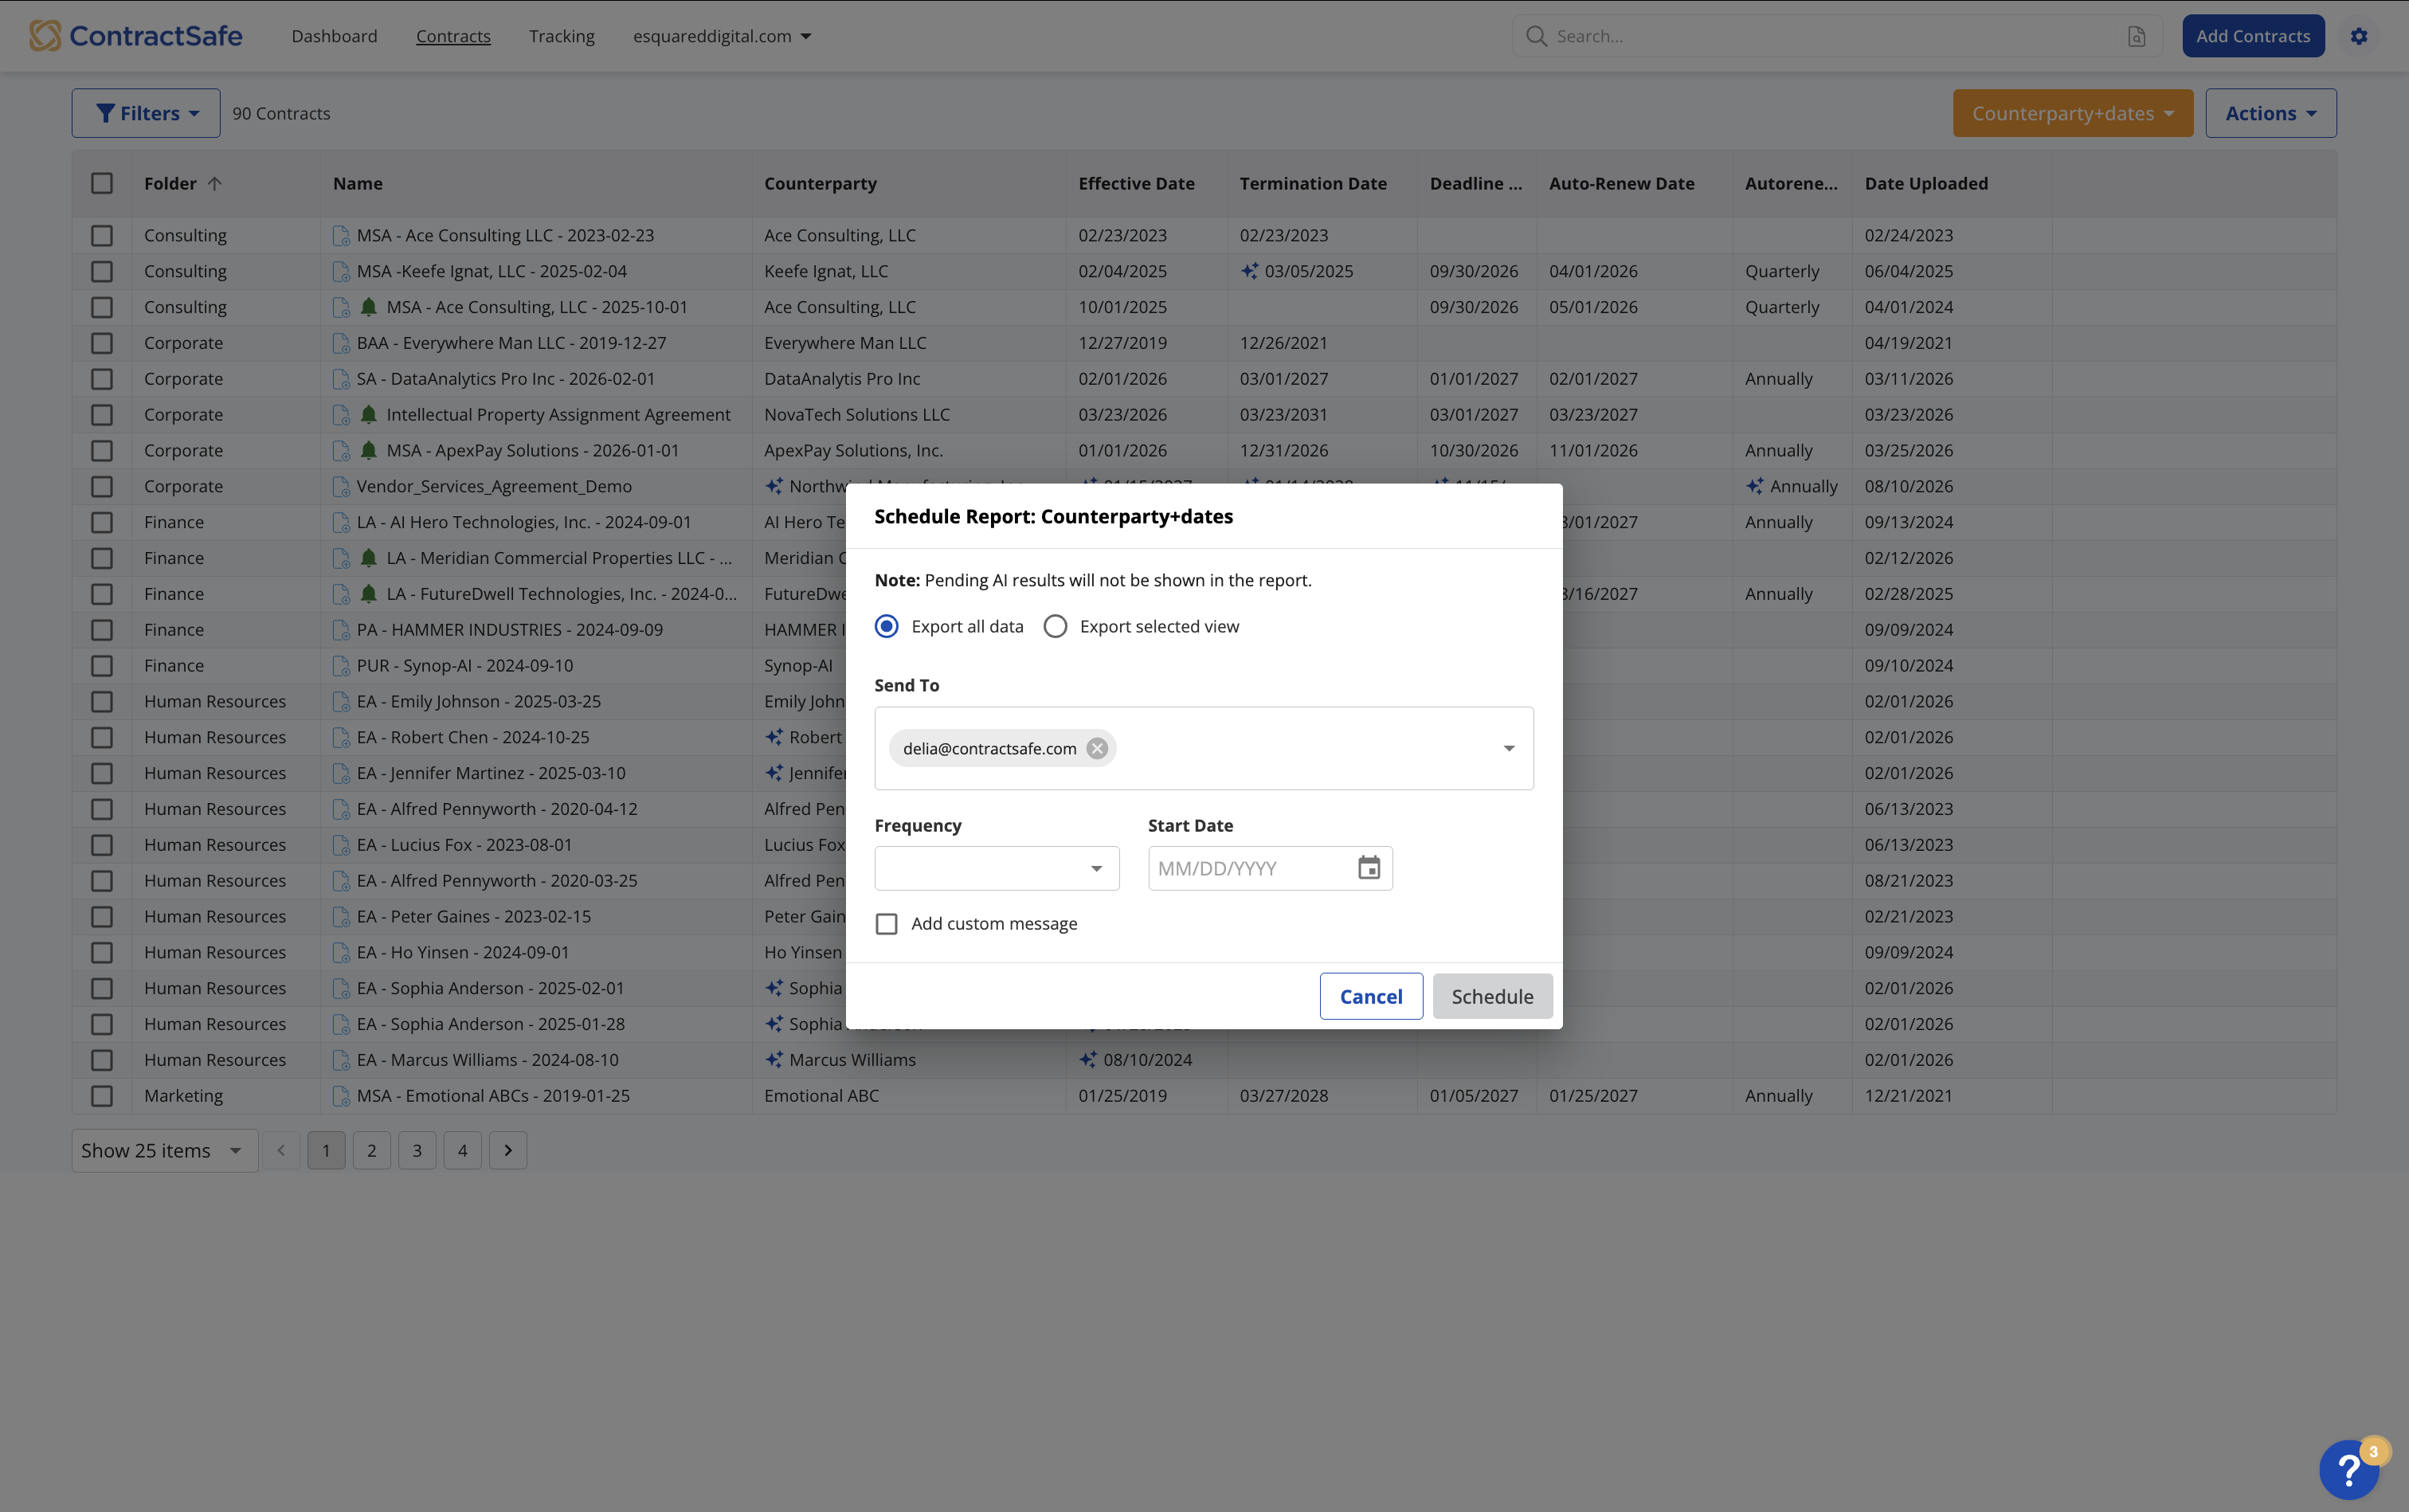Open the Tracking tab
This screenshot has height=1512, width=2409.
click(x=562, y=36)
